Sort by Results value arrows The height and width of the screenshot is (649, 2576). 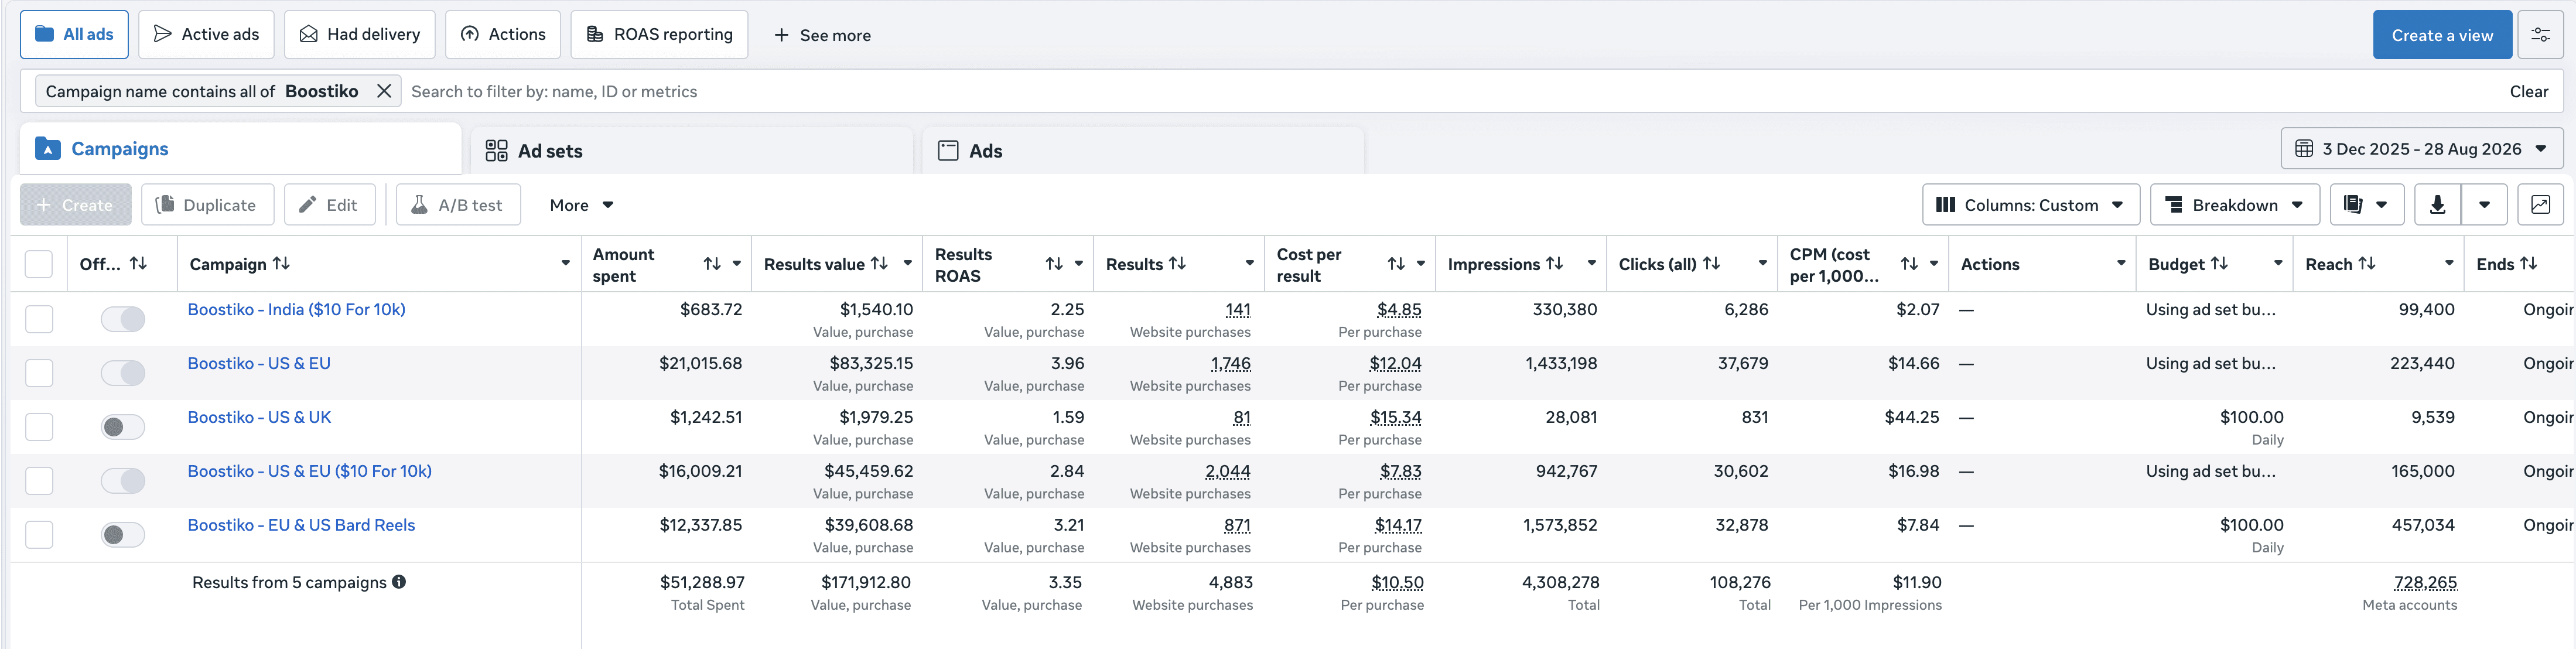879,263
